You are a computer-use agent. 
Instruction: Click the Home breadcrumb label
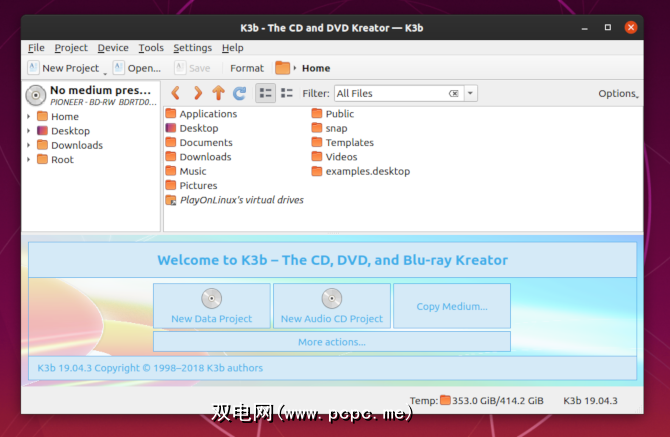click(x=316, y=68)
